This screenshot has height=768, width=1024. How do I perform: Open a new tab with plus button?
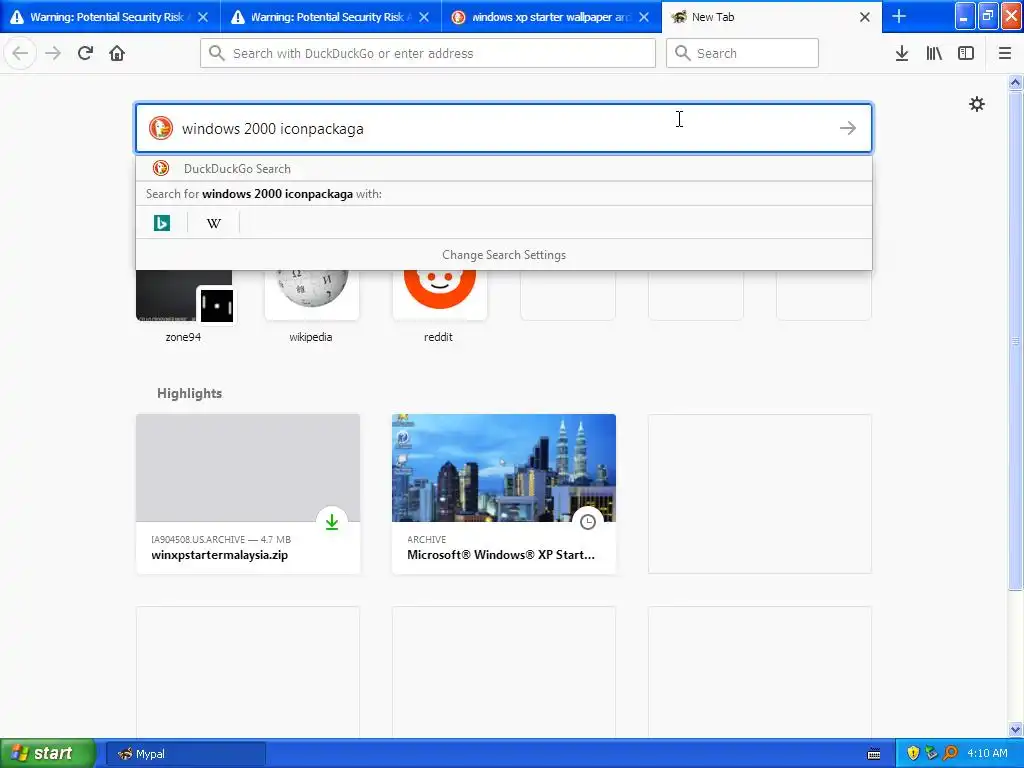[899, 16]
